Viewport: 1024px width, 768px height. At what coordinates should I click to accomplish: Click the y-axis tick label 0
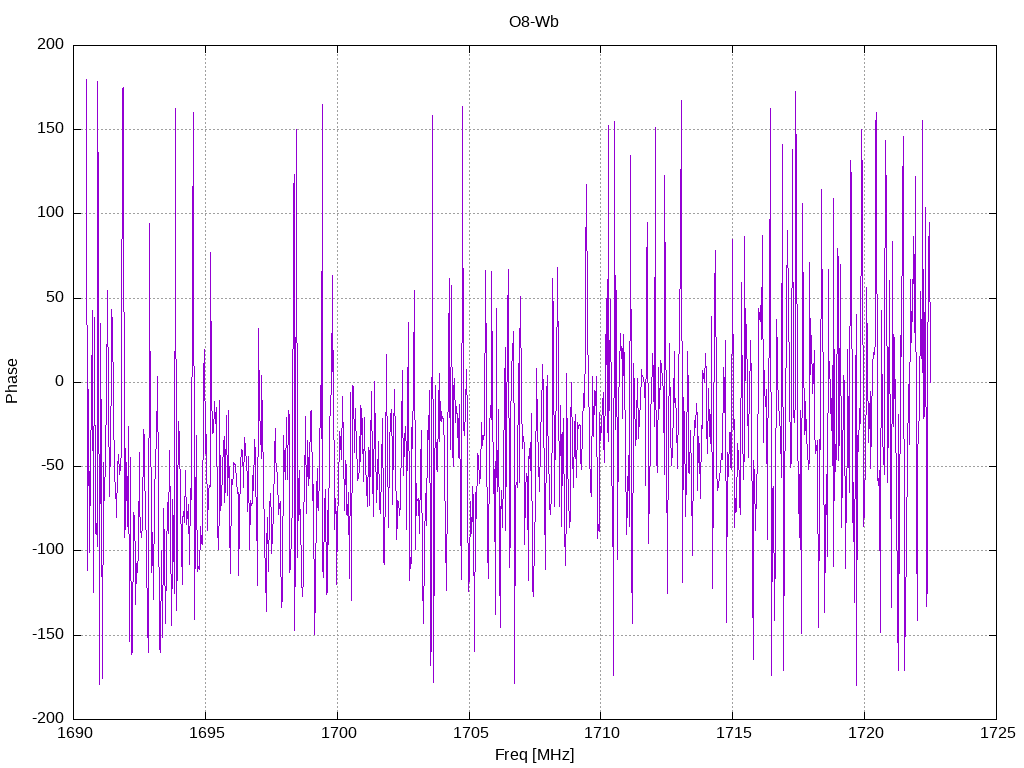pos(60,381)
